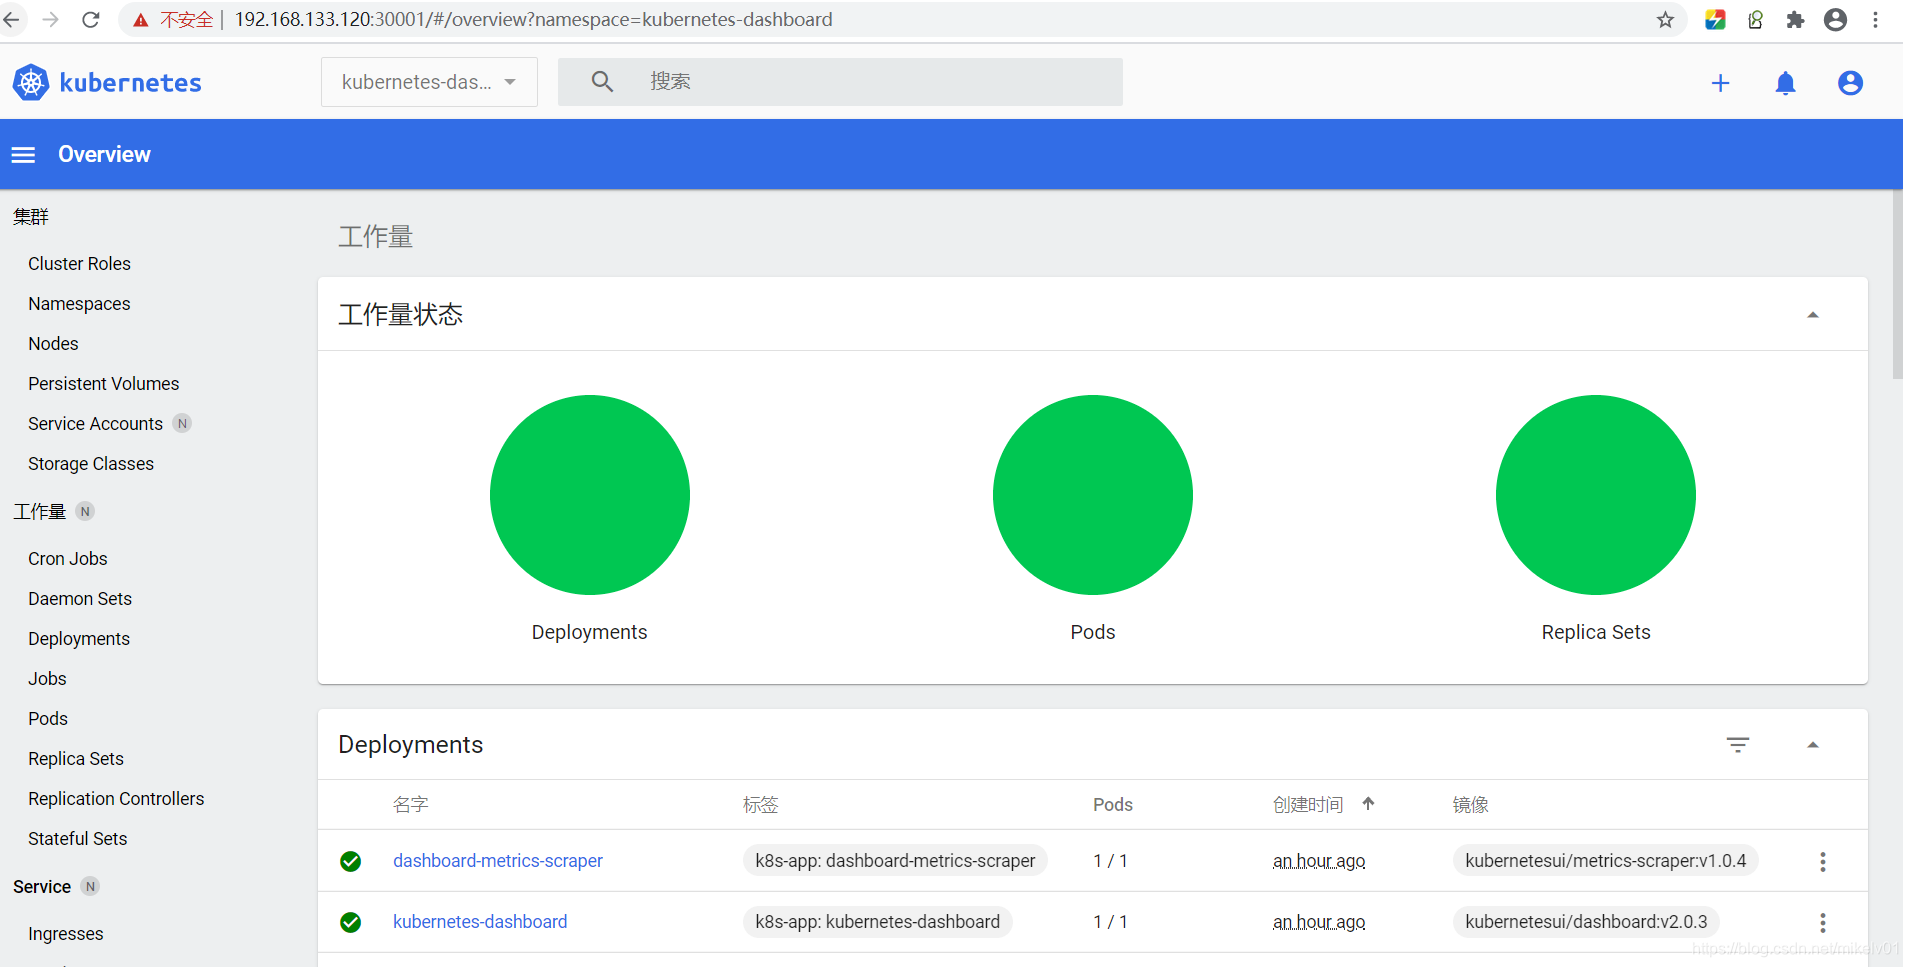Click the kubernetesui/metrics-scraper:v1.0.4 image chip
Screen dimensions: 1908x967
click(1606, 861)
